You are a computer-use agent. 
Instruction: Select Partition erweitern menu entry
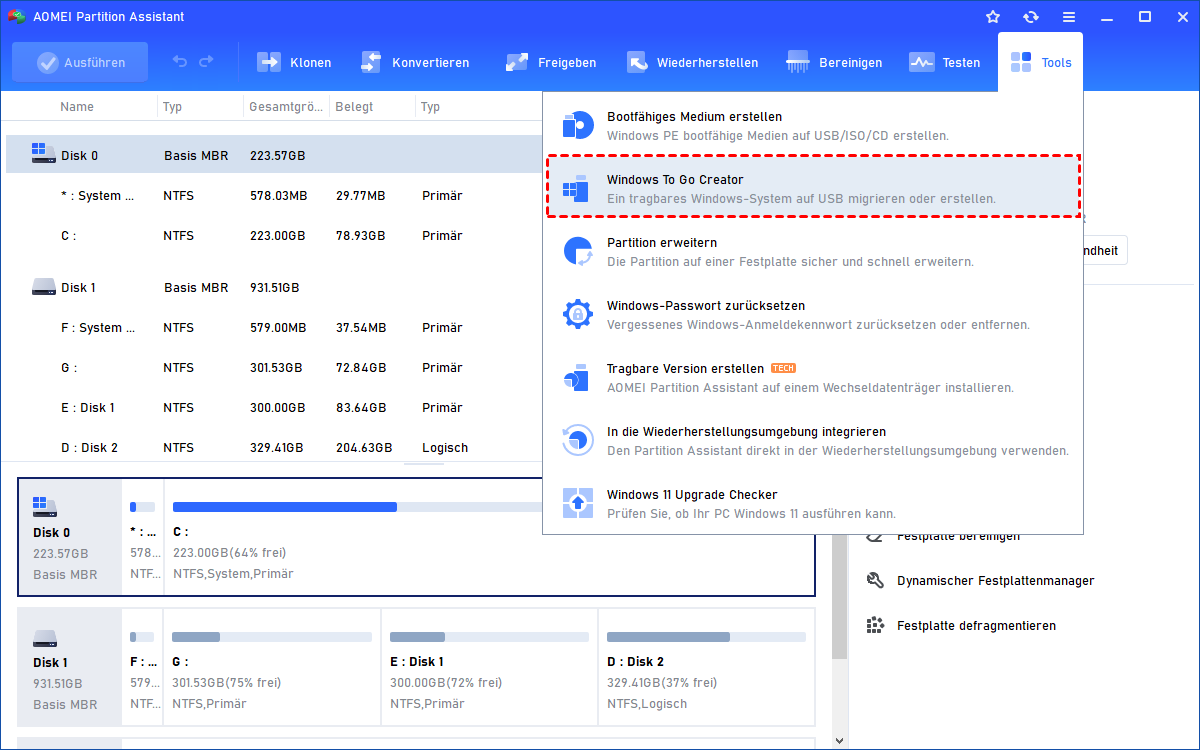[813, 252]
